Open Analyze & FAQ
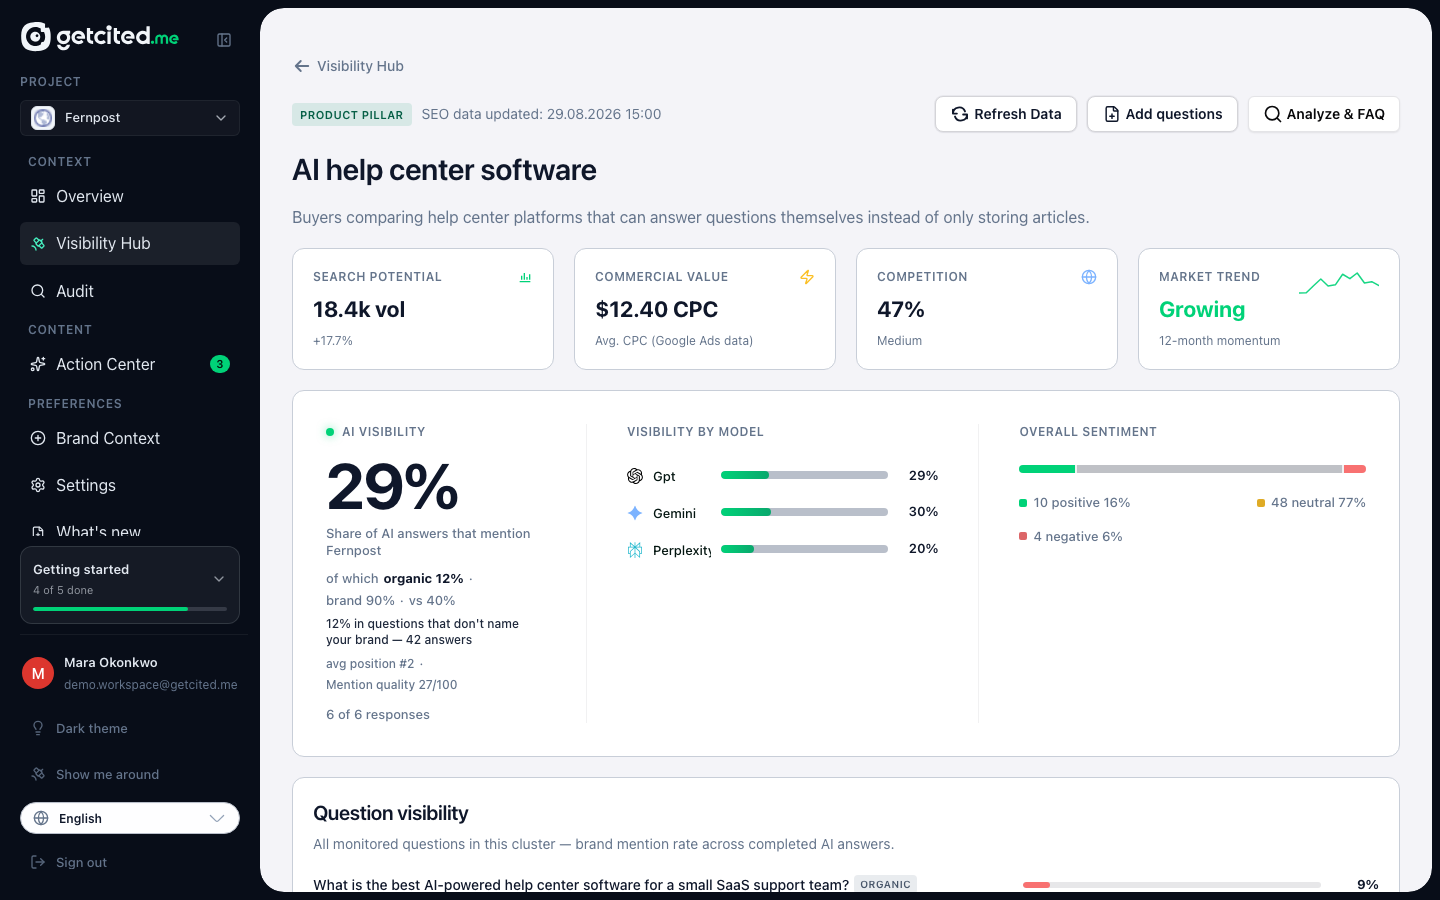The height and width of the screenshot is (900, 1440). point(1324,114)
